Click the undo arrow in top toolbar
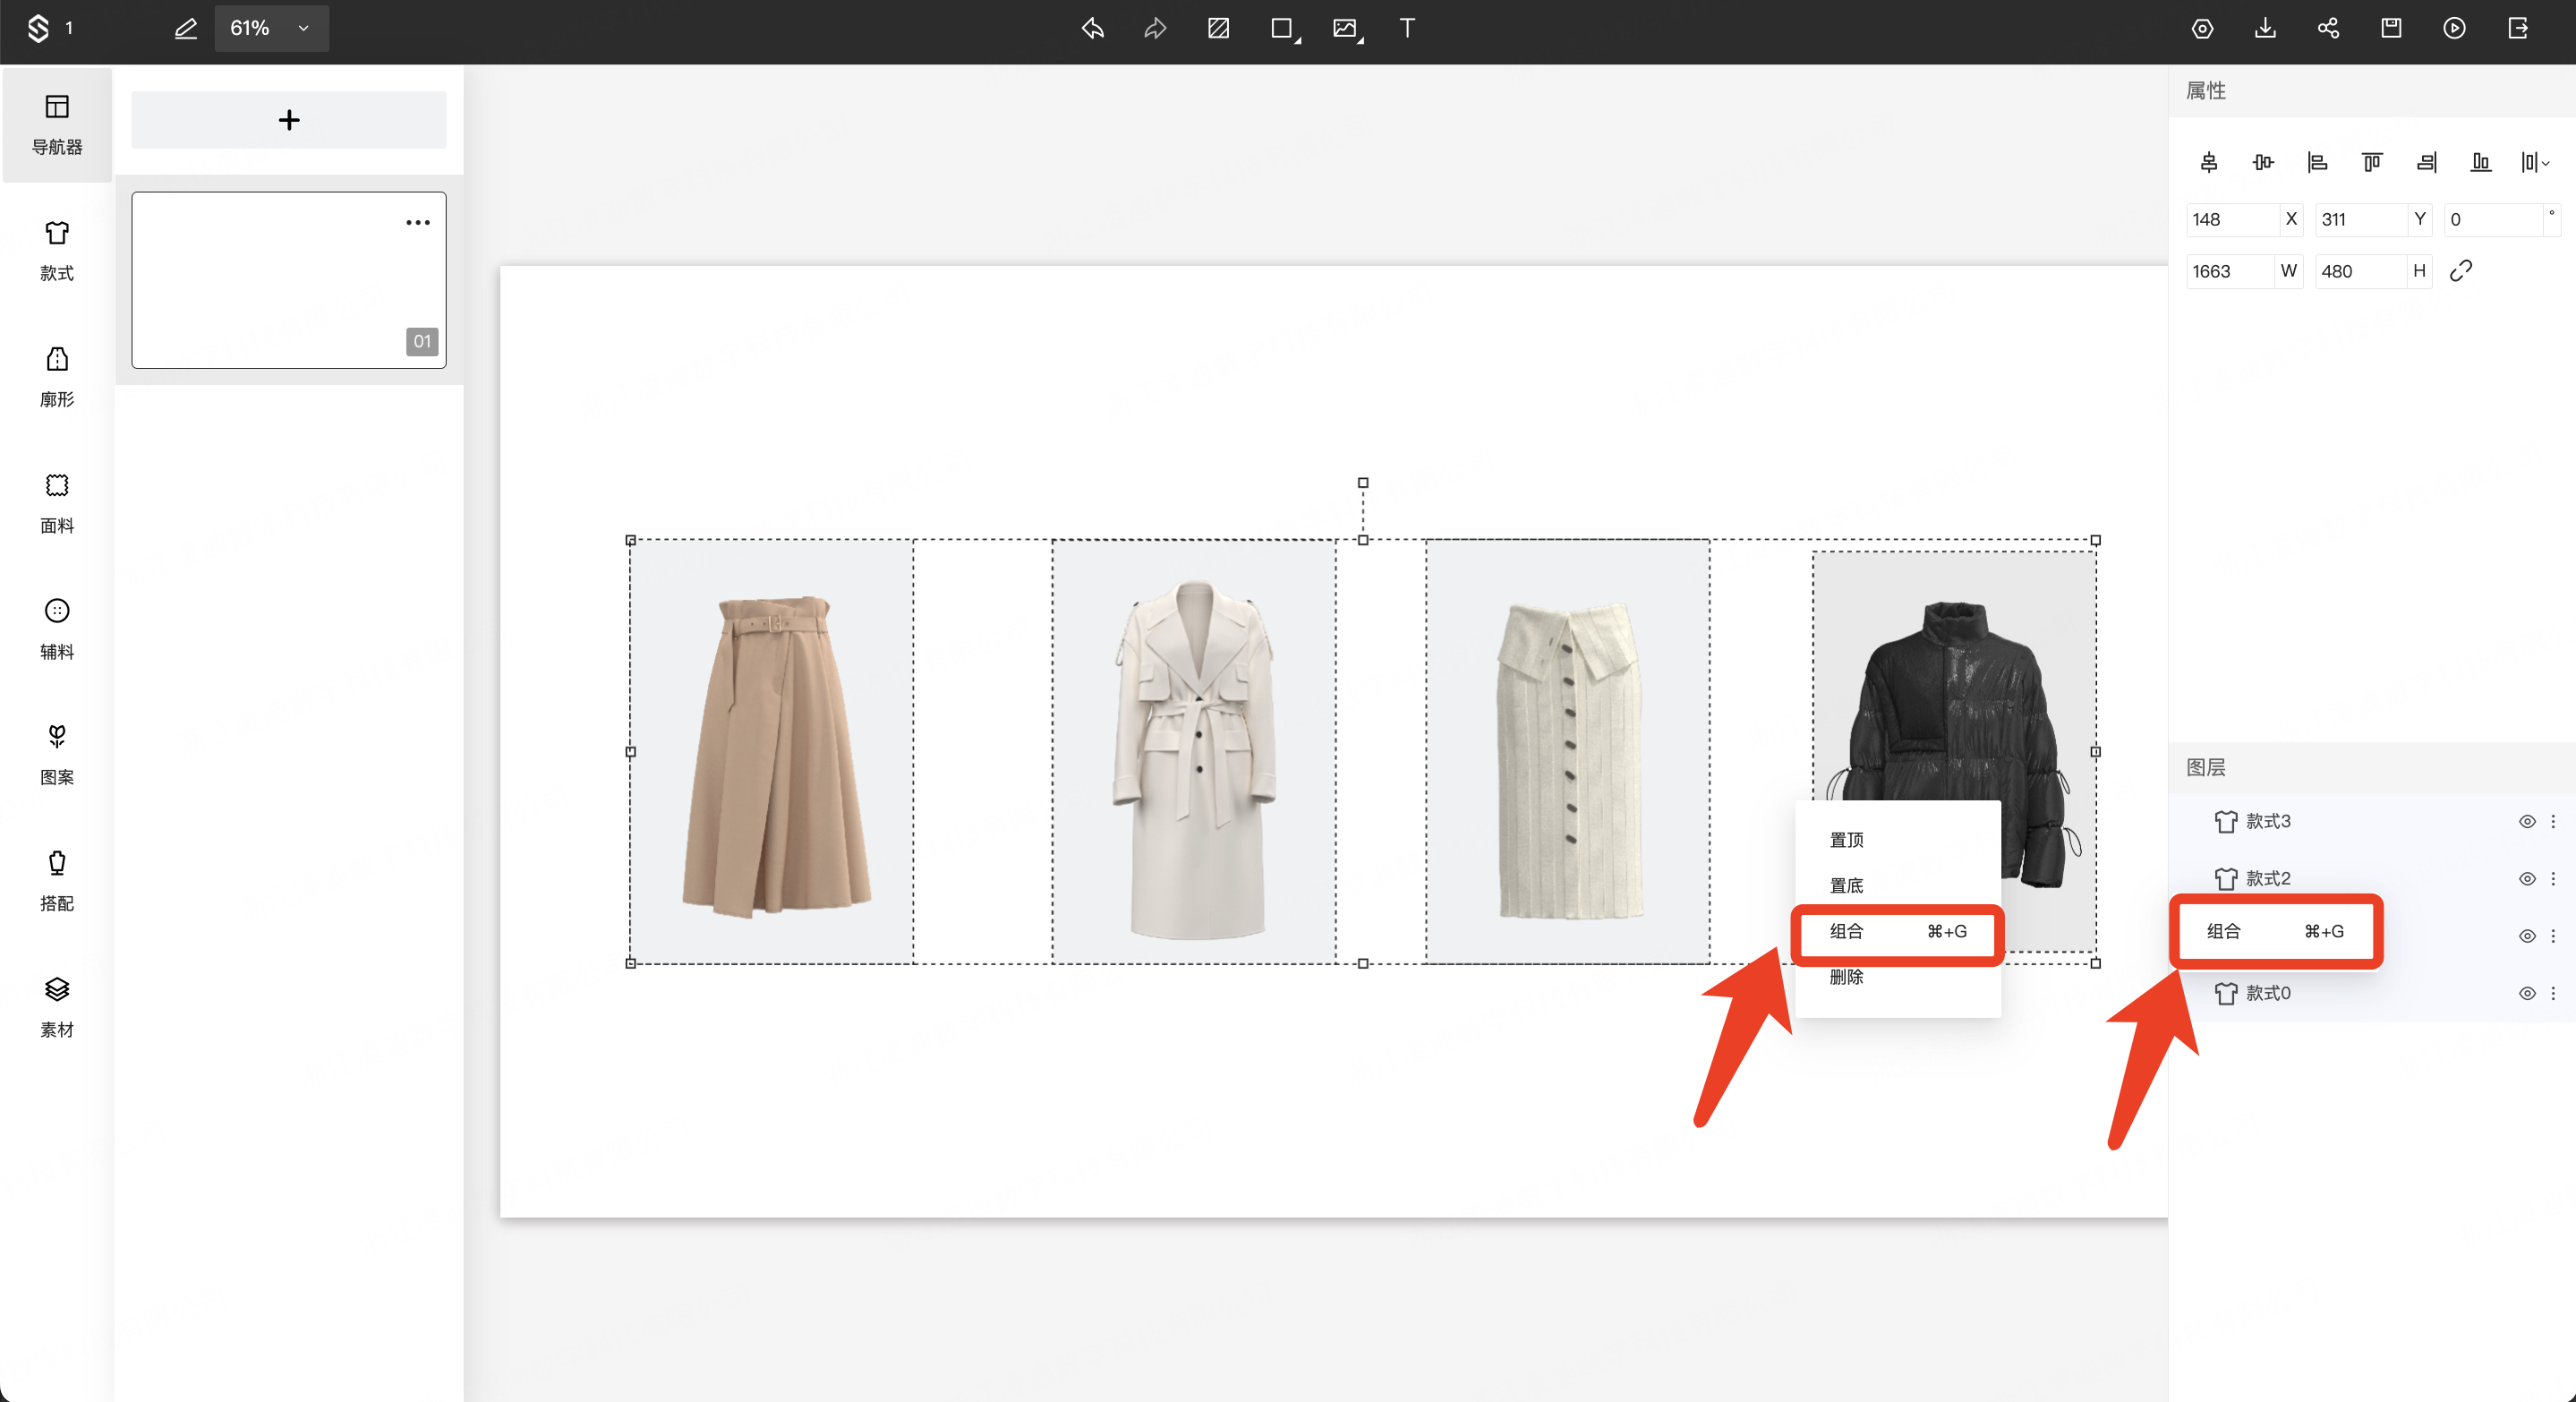The image size is (2576, 1402). pos(1092,28)
